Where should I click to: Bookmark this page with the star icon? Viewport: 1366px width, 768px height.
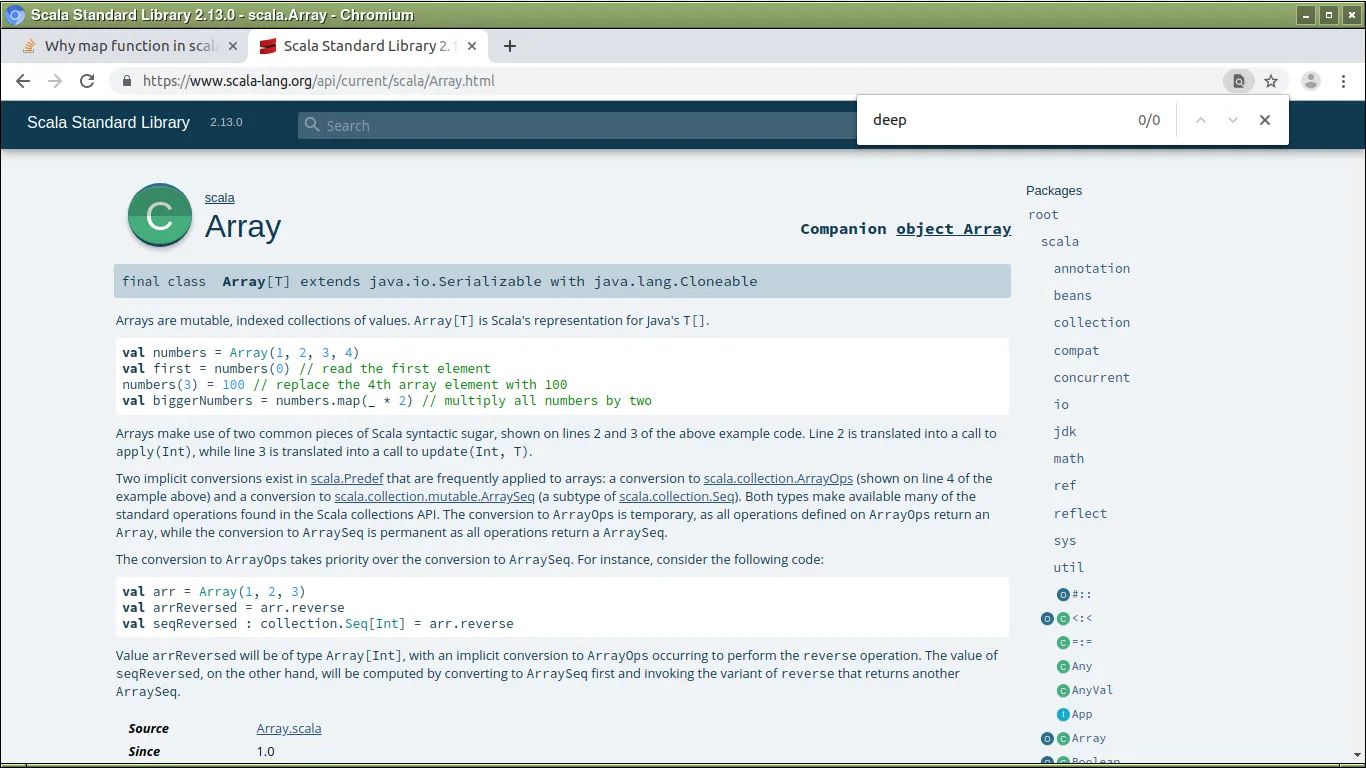[1271, 81]
